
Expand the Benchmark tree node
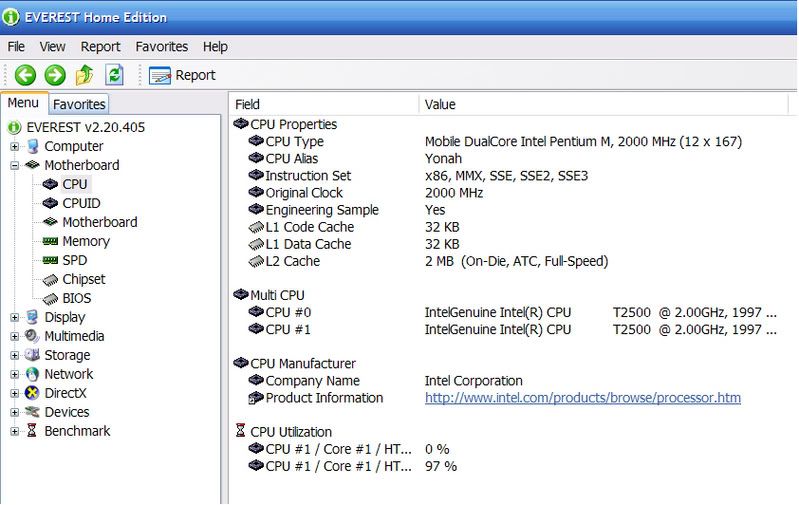(15, 432)
